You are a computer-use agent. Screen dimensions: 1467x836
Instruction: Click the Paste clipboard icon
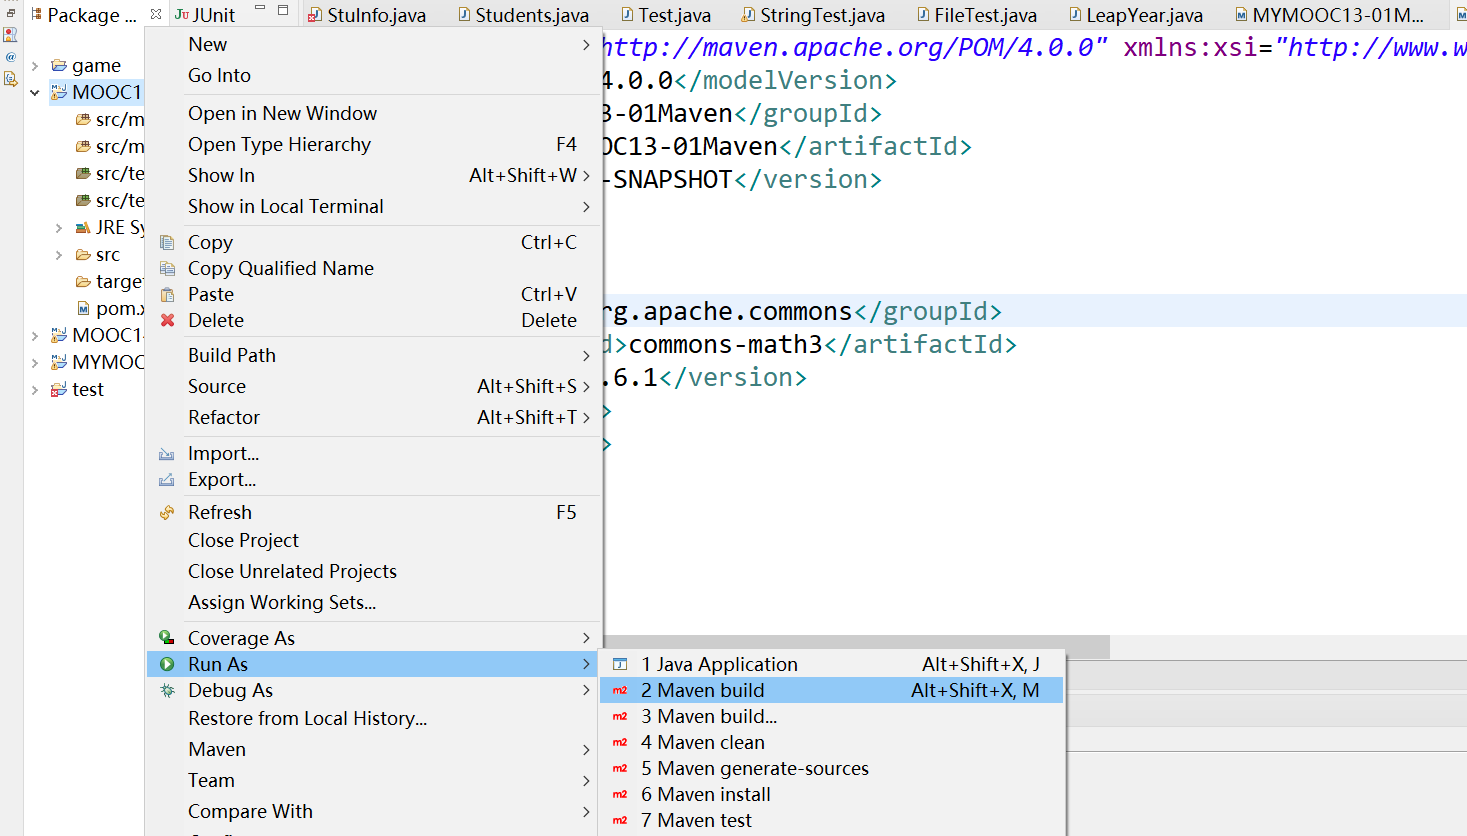[x=167, y=294]
